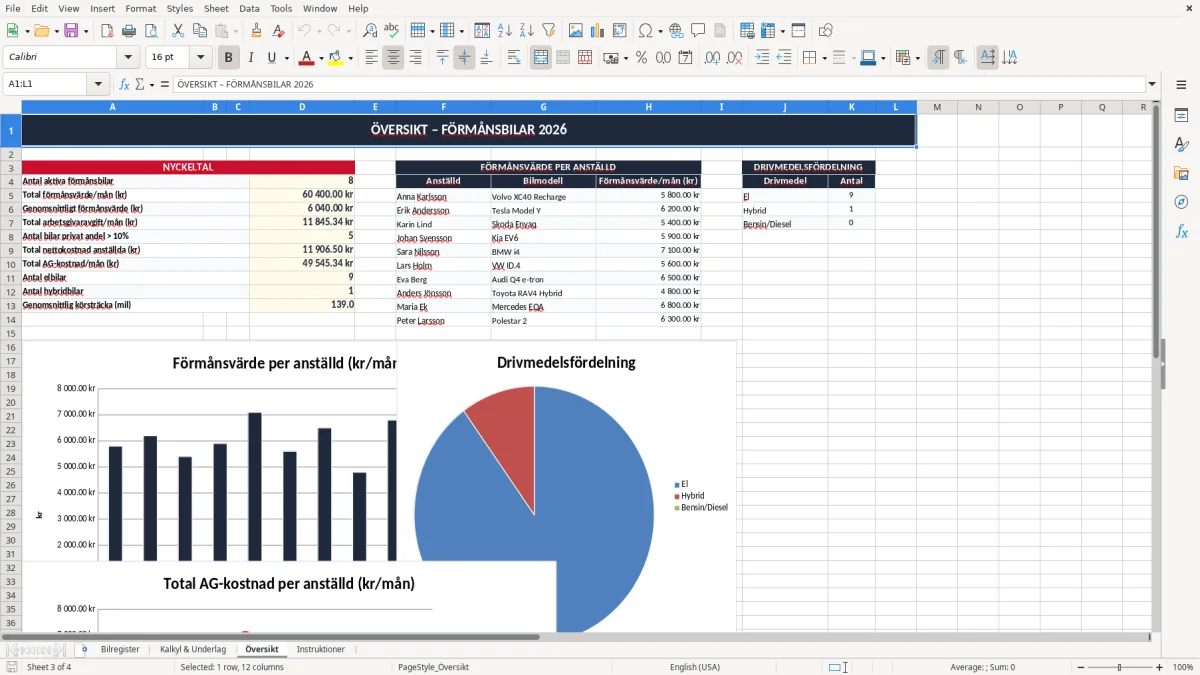This screenshot has height=675, width=1200.
Task: Open the sidebar Navigator compass icon
Action: (1181, 202)
